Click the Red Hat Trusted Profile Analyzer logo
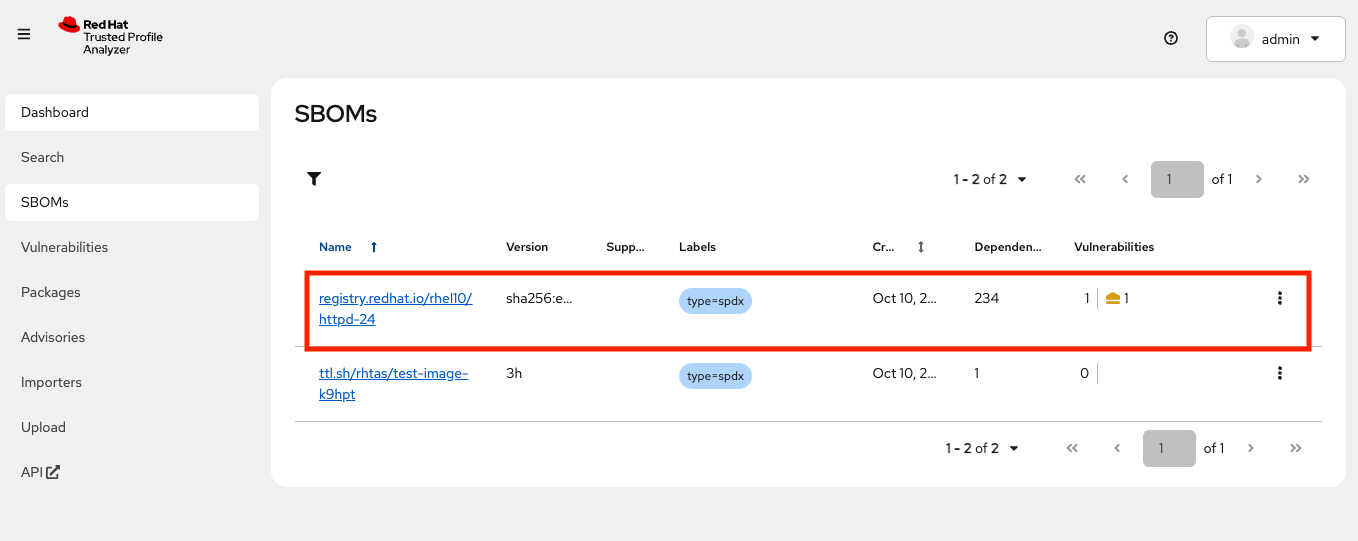Viewport: 1358px width, 541px height. (110, 36)
